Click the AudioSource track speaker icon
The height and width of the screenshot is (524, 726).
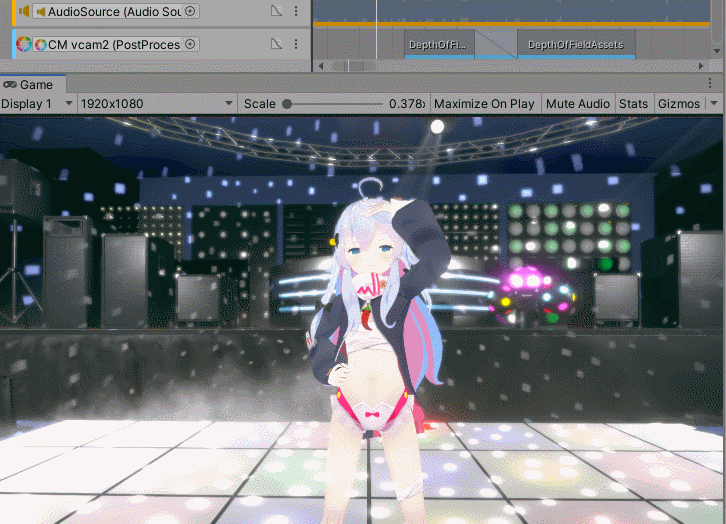pyautogui.click(x=24, y=11)
